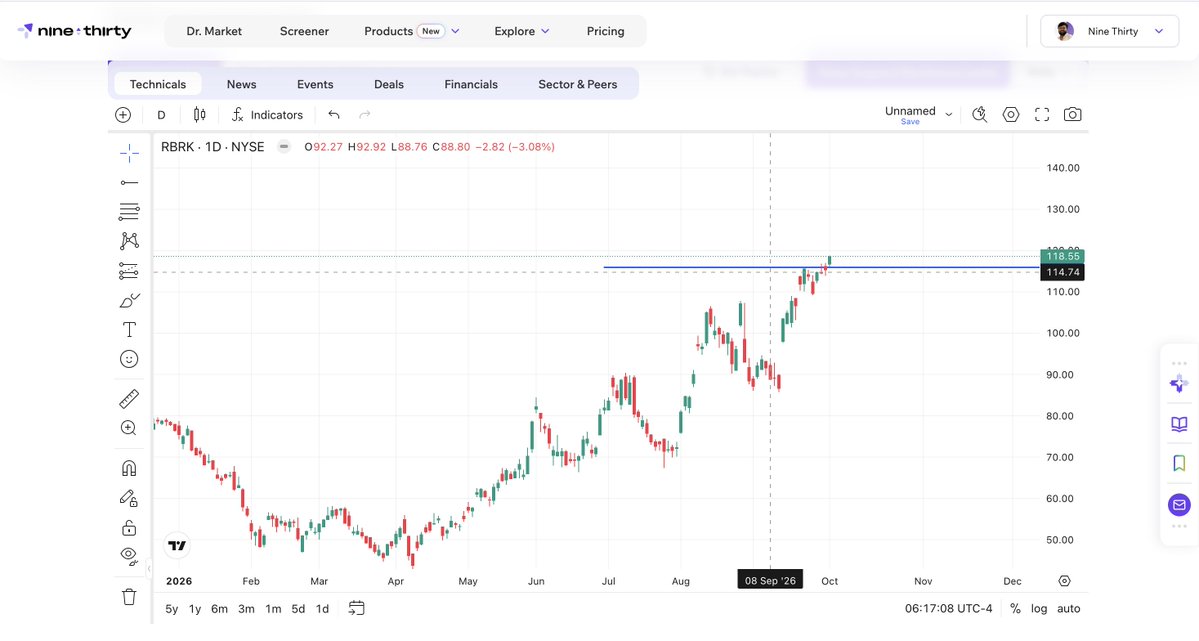Open the Pricing page
The image size is (1199, 641).
pyautogui.click(x=606, y=31)
